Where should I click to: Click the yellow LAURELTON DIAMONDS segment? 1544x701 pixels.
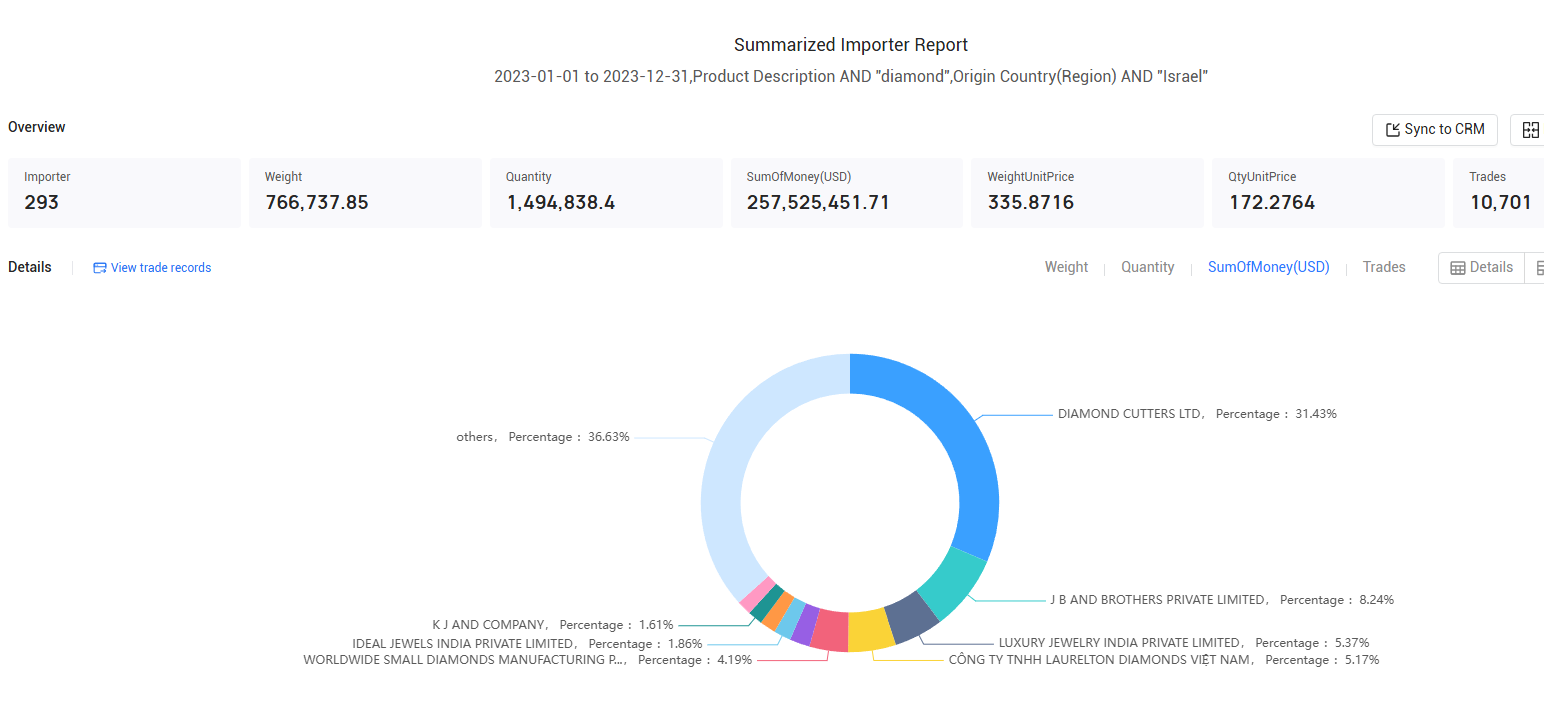[870, 630]
